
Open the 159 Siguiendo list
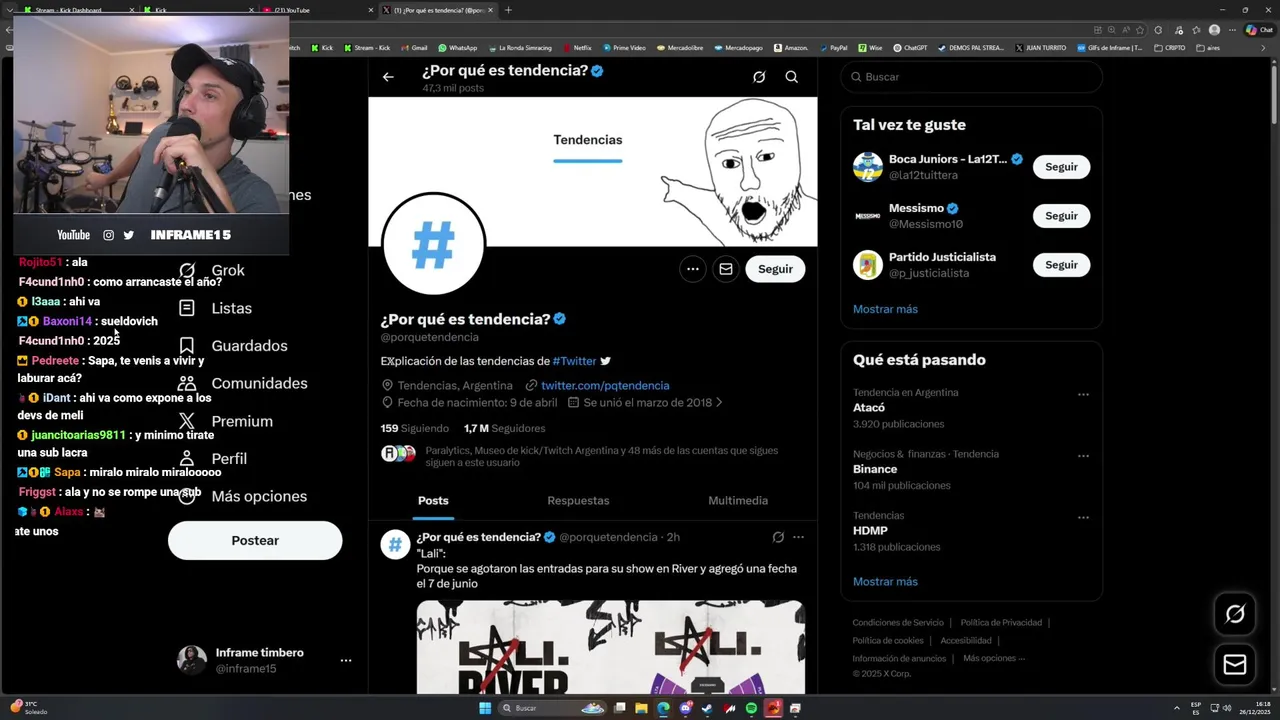pyautogui.click(x=415, y=429)
